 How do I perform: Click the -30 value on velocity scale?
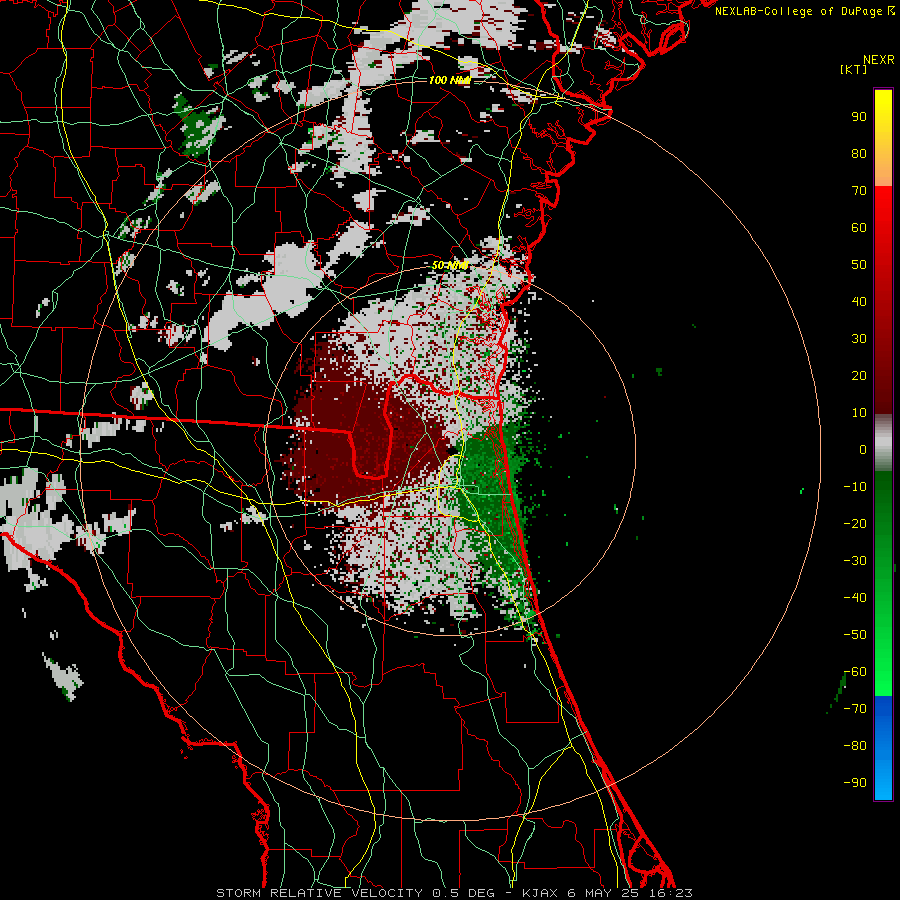[855, 561]
